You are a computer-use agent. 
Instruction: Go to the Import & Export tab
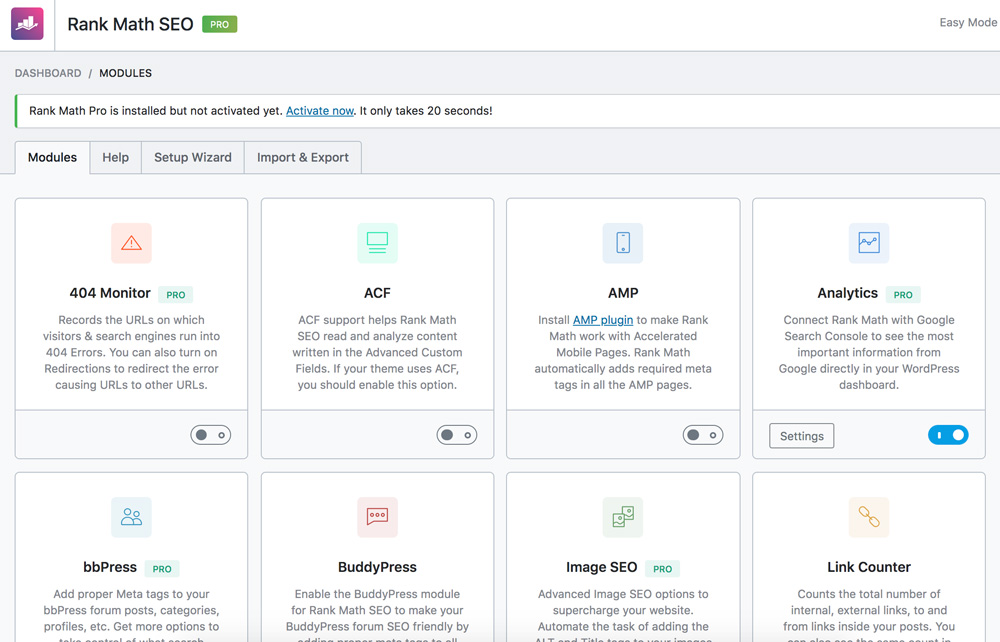point(303,157)
